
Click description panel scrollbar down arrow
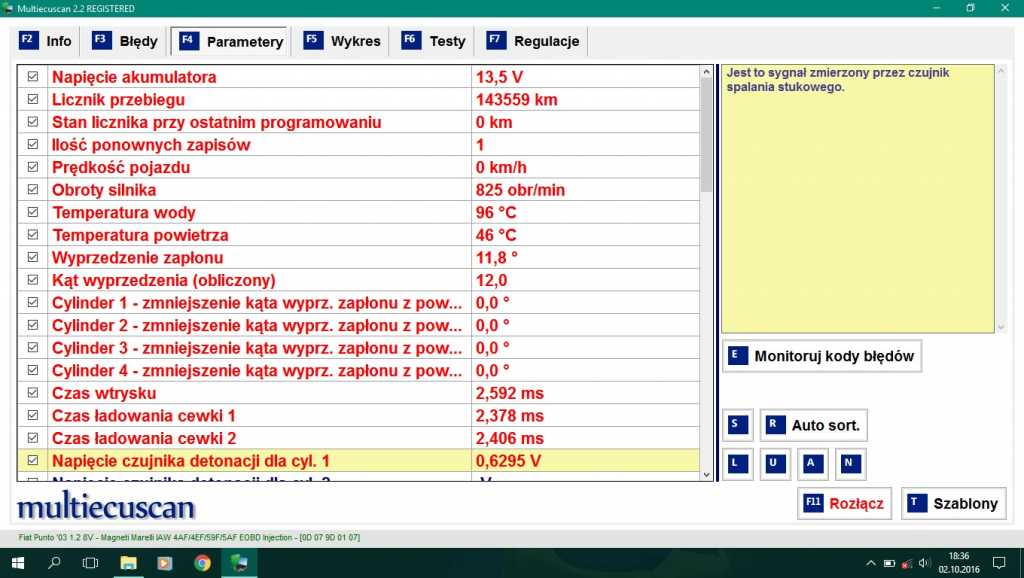1001,326
